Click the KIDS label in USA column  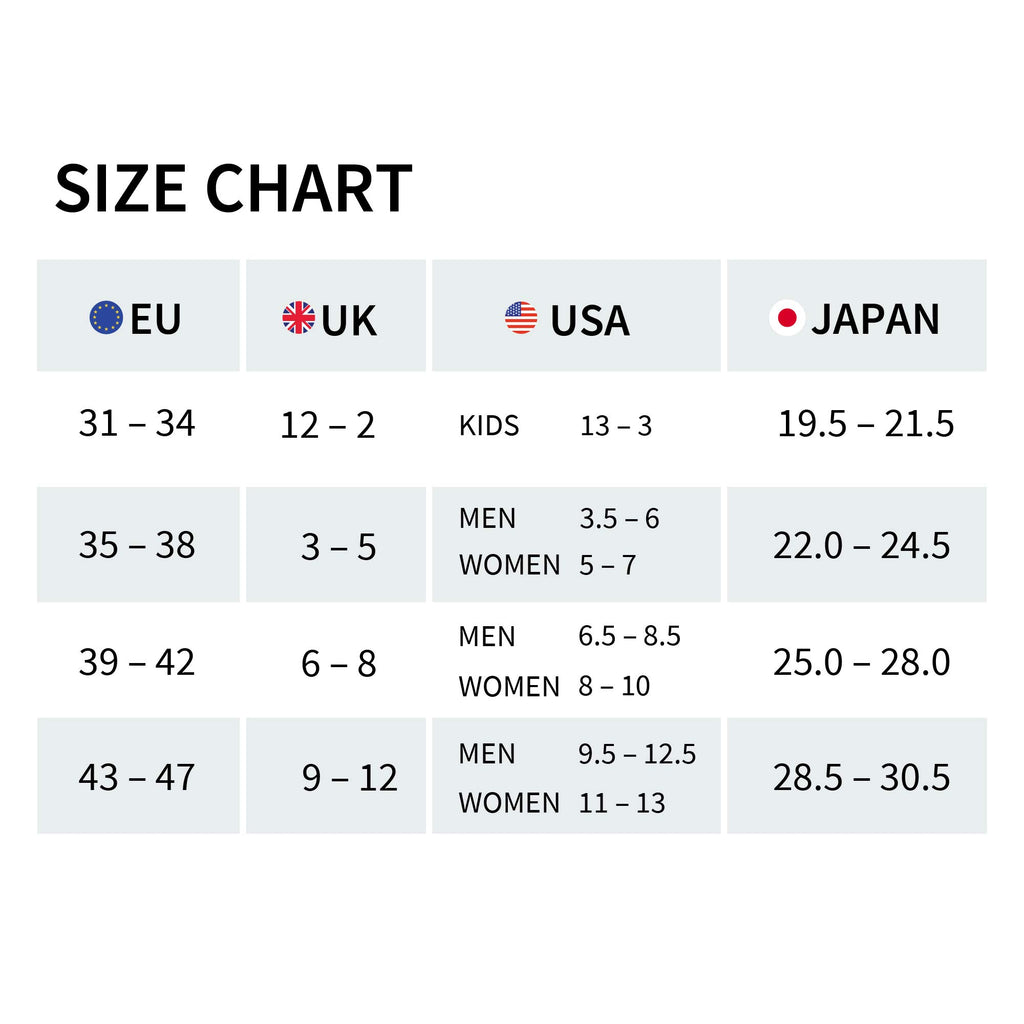coord(489,426)
